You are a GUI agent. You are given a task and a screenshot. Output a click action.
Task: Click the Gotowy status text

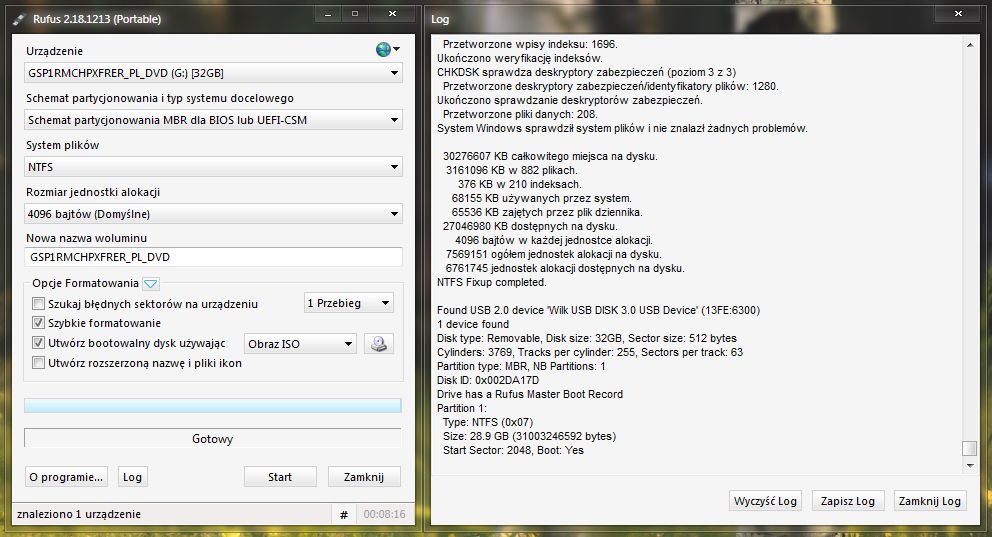(213, 439)
